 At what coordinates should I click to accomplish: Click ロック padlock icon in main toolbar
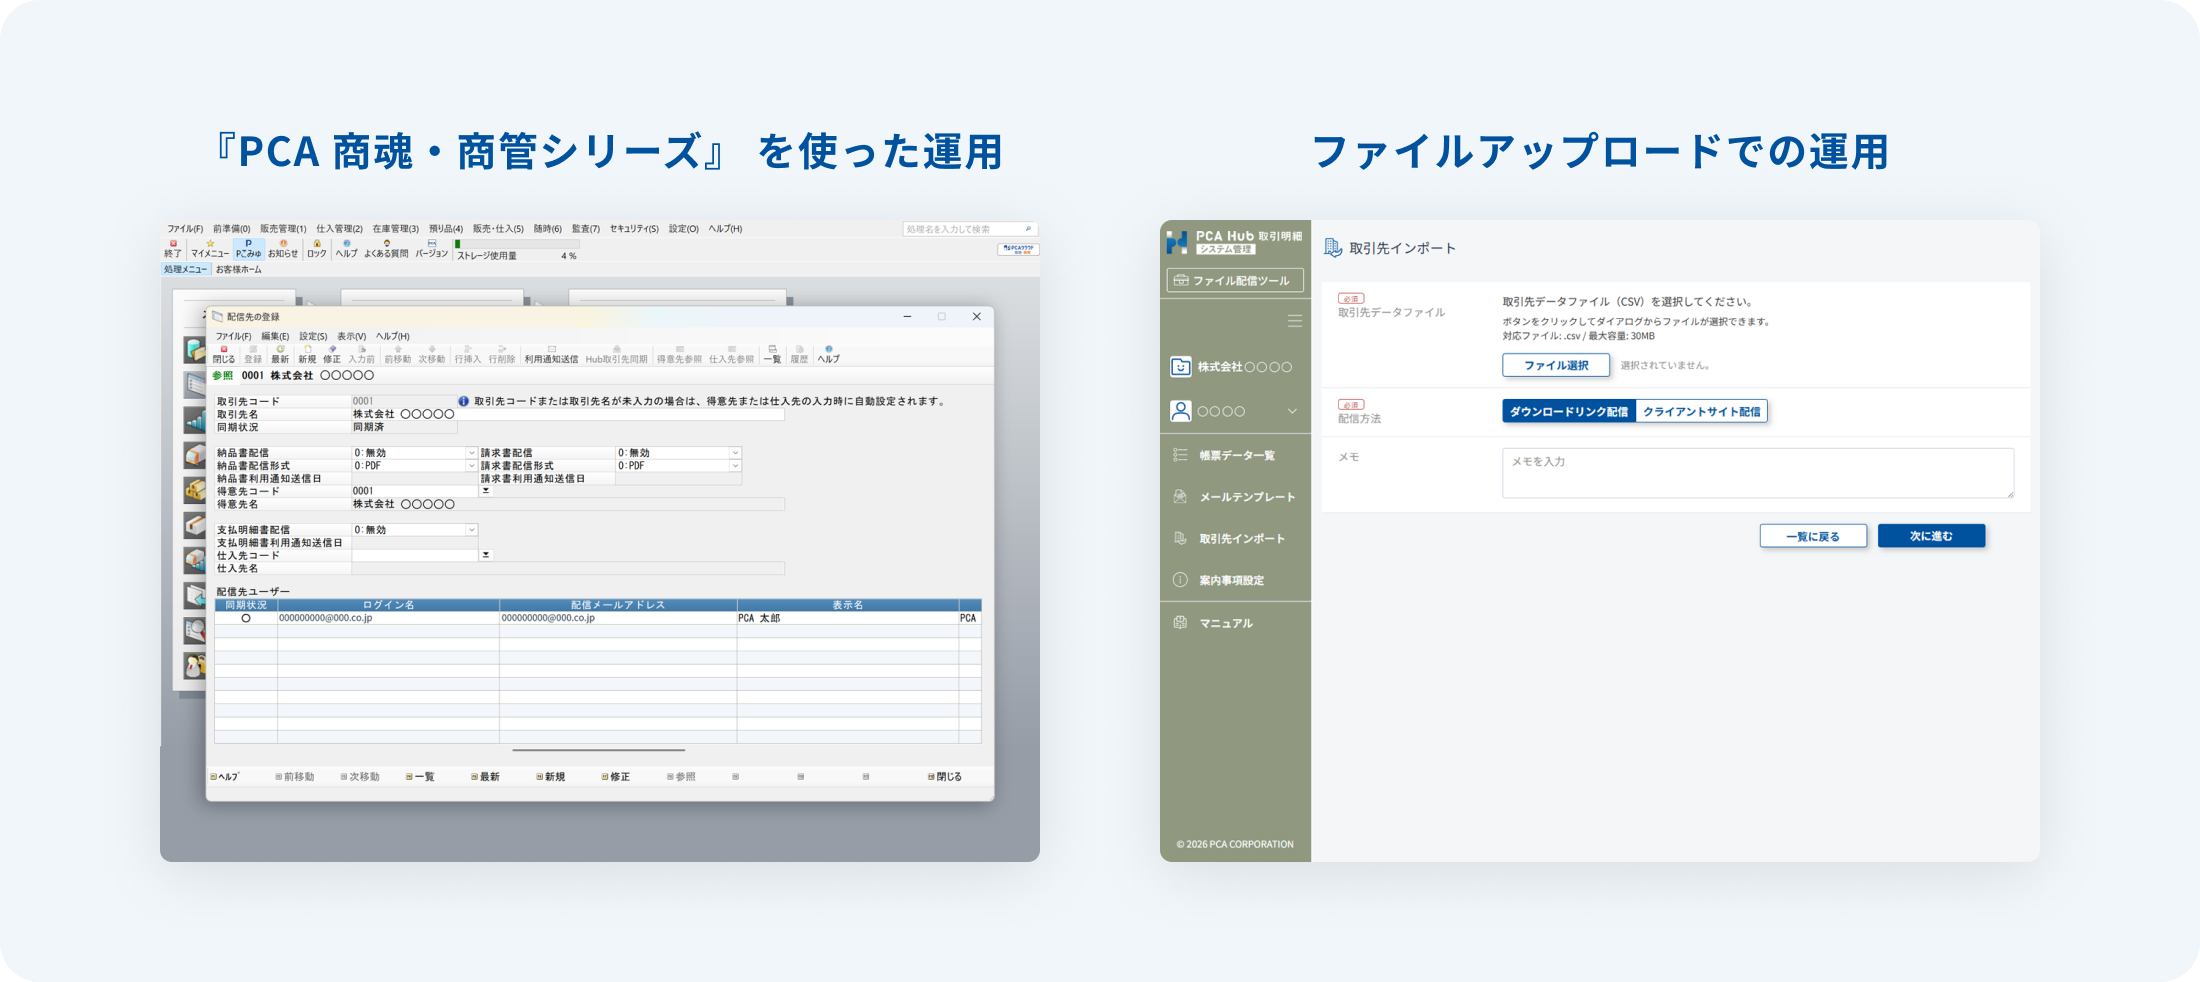pos(317,248)
